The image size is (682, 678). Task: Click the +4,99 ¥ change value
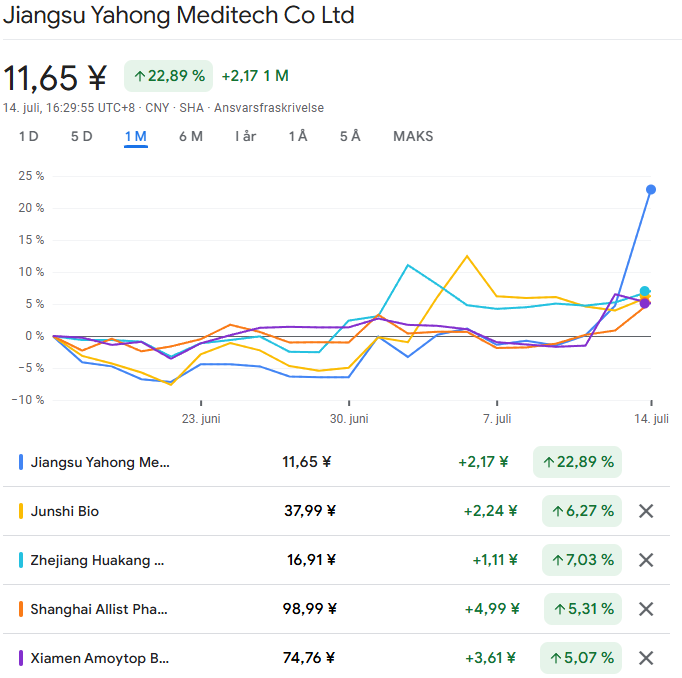click(x=492, y=609)
